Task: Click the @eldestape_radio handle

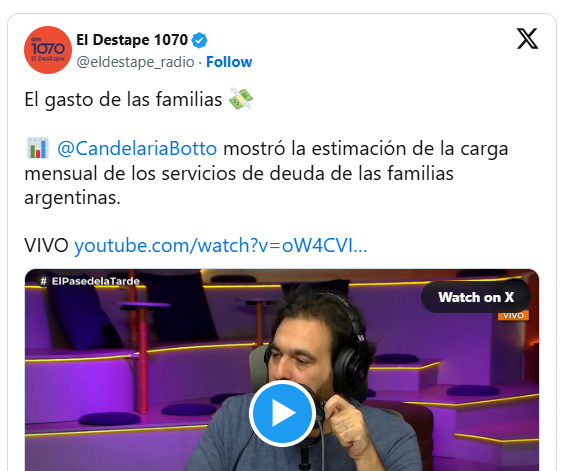Action: click(135, 62)
